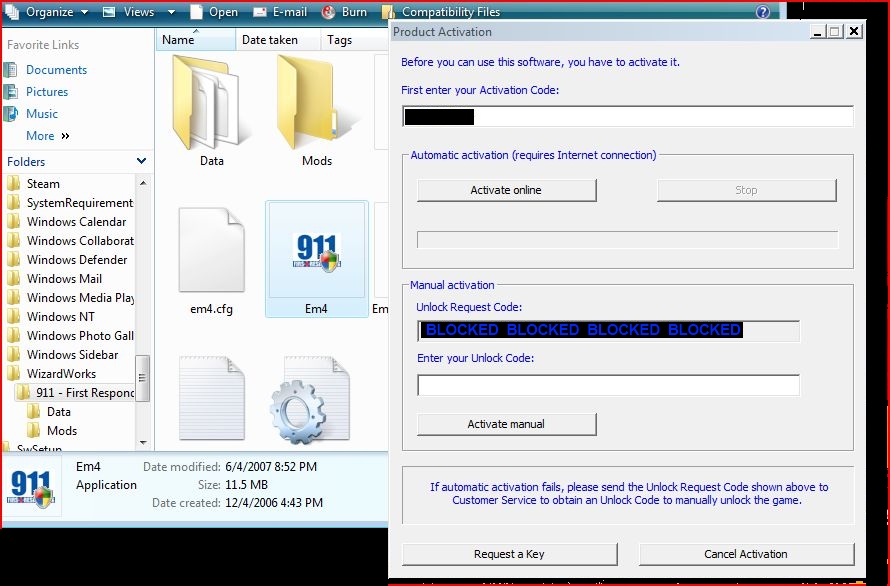Select Windows Calendar folder in tree
This screenshot has width=890, height=586.
[76, 222]
